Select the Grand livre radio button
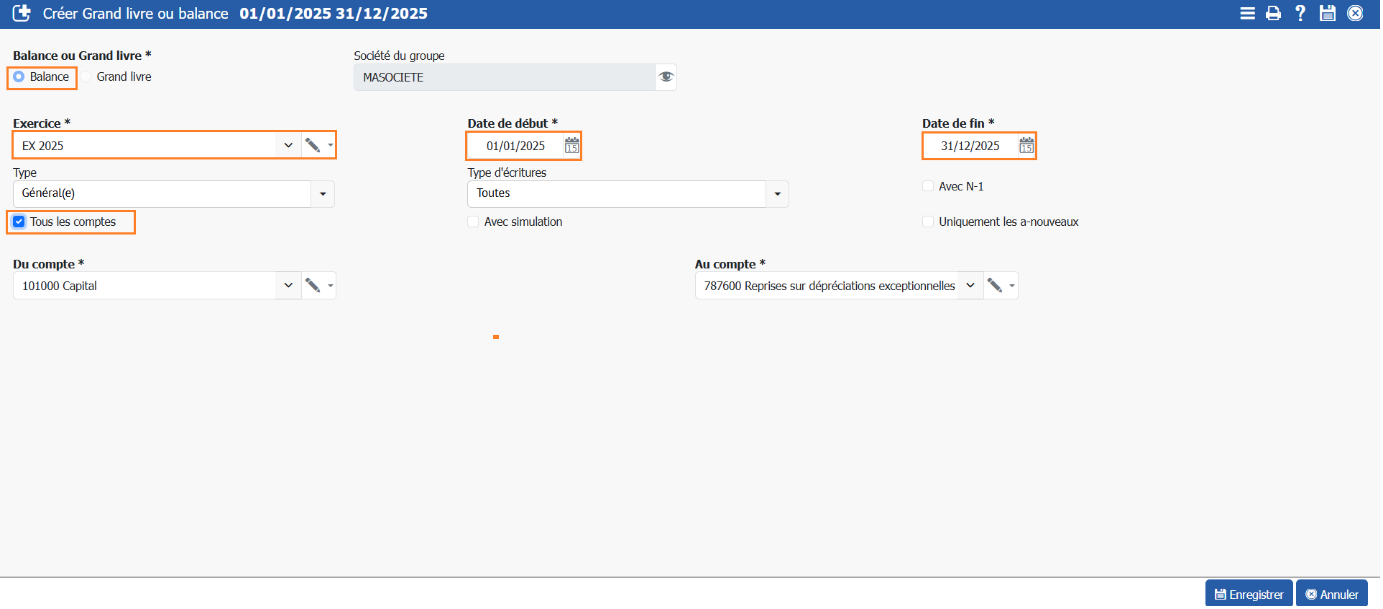 87,76
